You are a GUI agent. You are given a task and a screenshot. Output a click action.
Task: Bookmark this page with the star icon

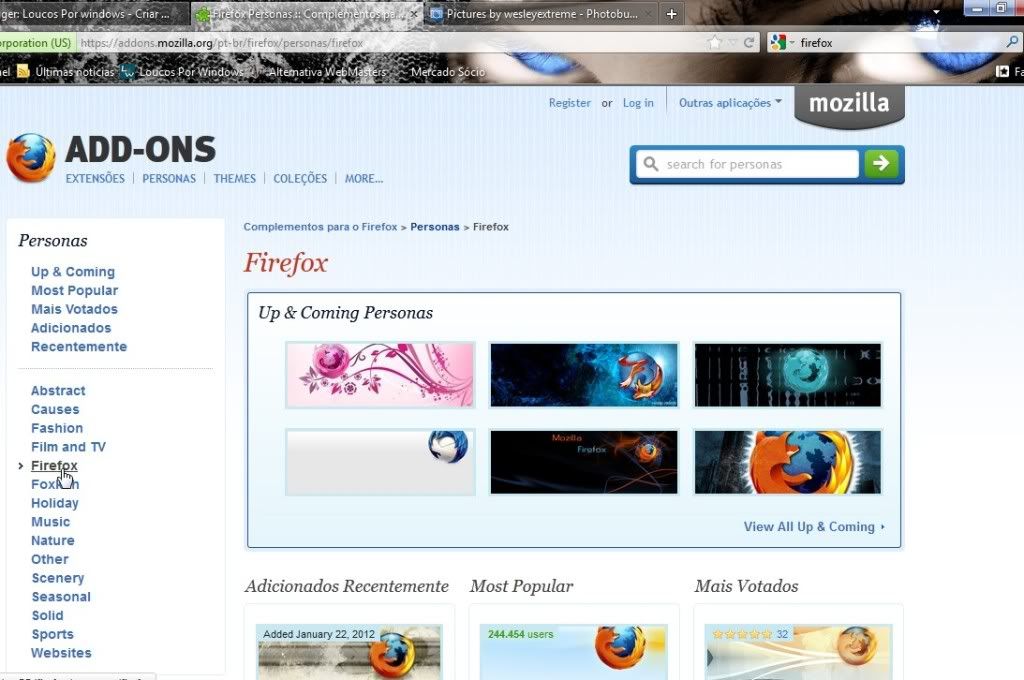point(714,43)
